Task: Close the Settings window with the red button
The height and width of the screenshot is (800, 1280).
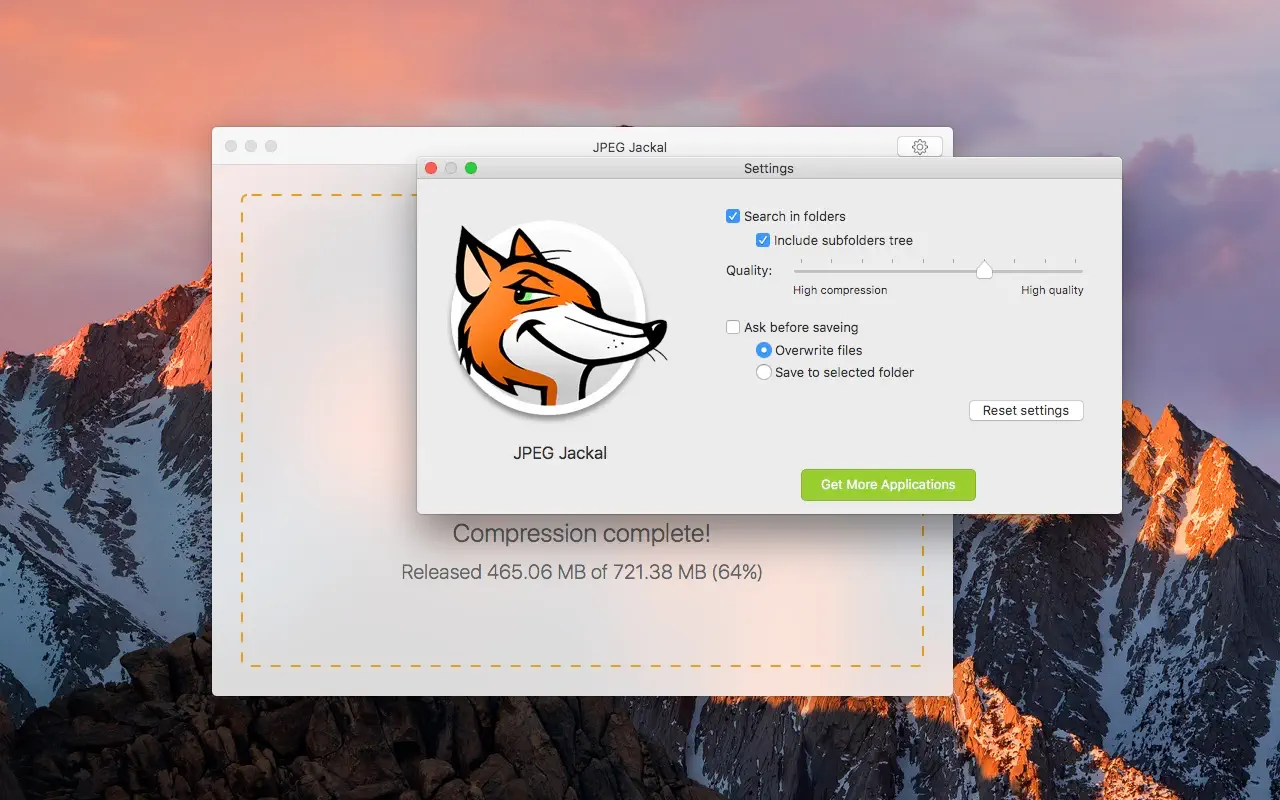Action: coord(431,168)
